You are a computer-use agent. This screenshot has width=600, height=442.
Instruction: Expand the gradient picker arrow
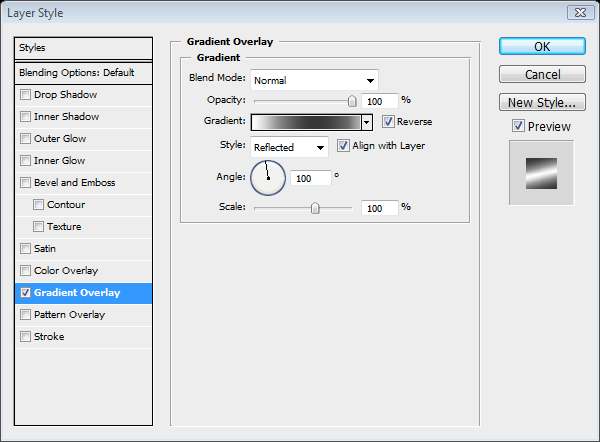(367, 122)
